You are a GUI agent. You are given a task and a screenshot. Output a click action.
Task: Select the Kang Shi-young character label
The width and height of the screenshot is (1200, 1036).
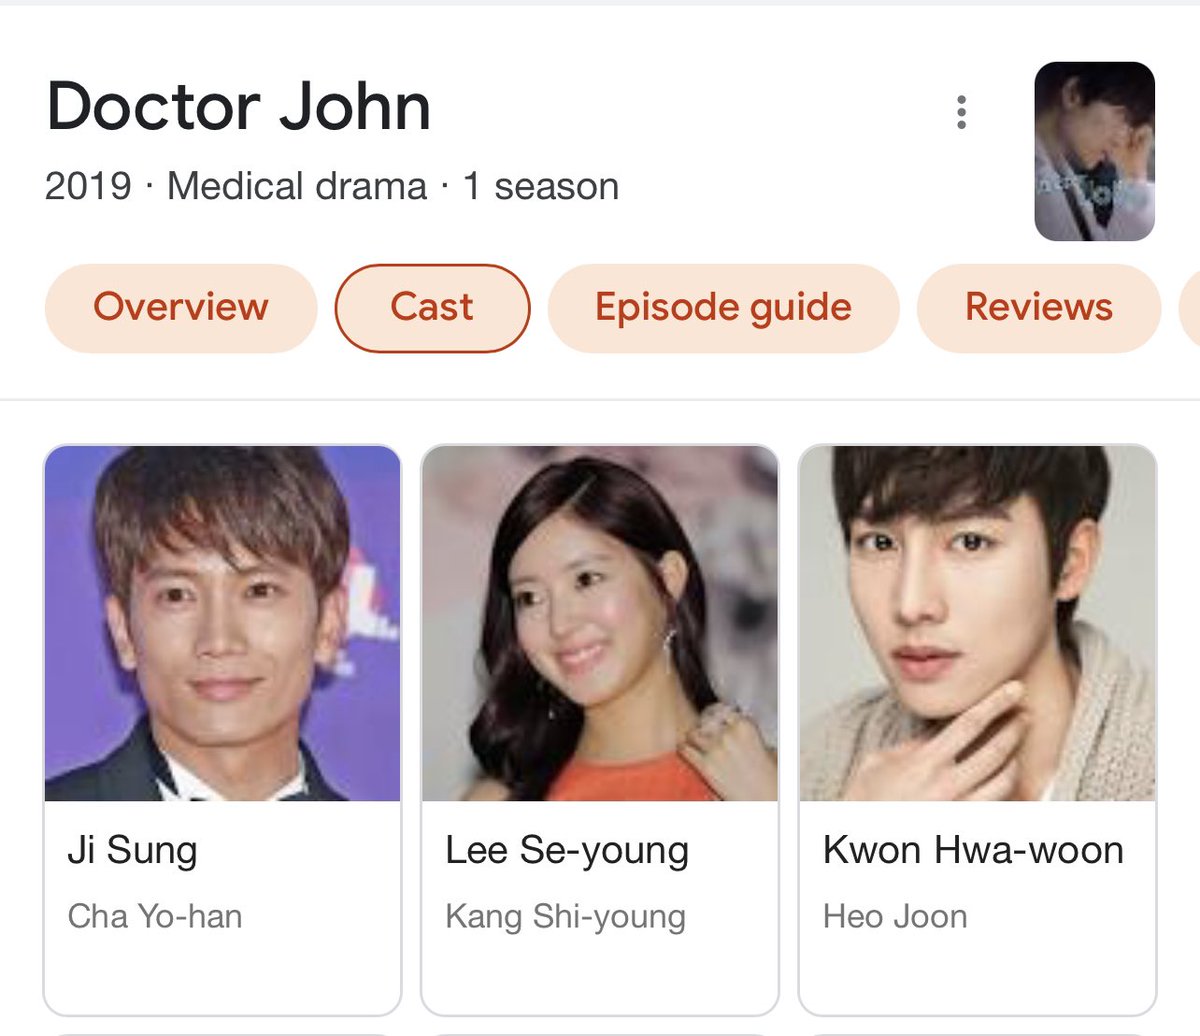565,917
